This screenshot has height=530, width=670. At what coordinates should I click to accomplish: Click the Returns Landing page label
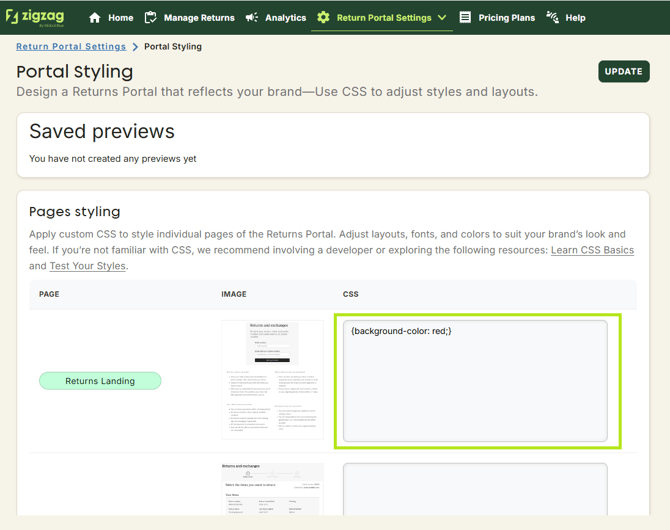(100, 381)
